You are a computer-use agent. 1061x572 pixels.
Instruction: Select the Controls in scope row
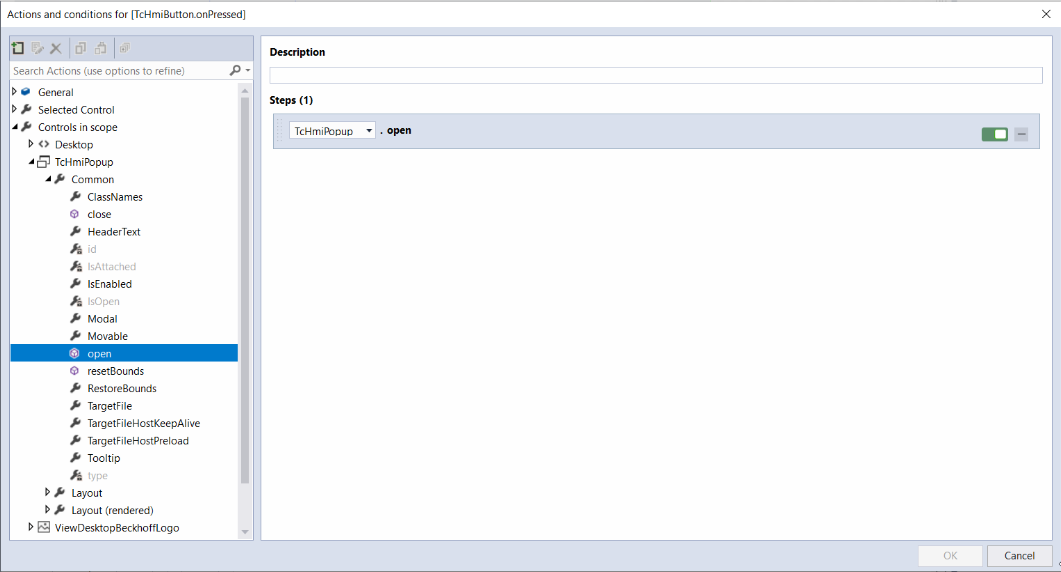pyautogui.click(x=77, y=127)
